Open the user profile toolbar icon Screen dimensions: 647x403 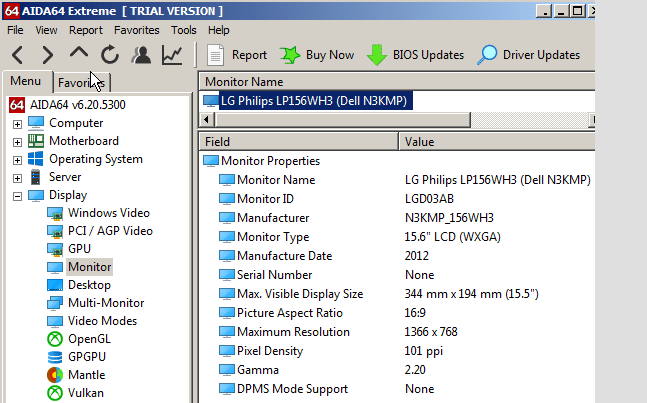pos(141,55)
